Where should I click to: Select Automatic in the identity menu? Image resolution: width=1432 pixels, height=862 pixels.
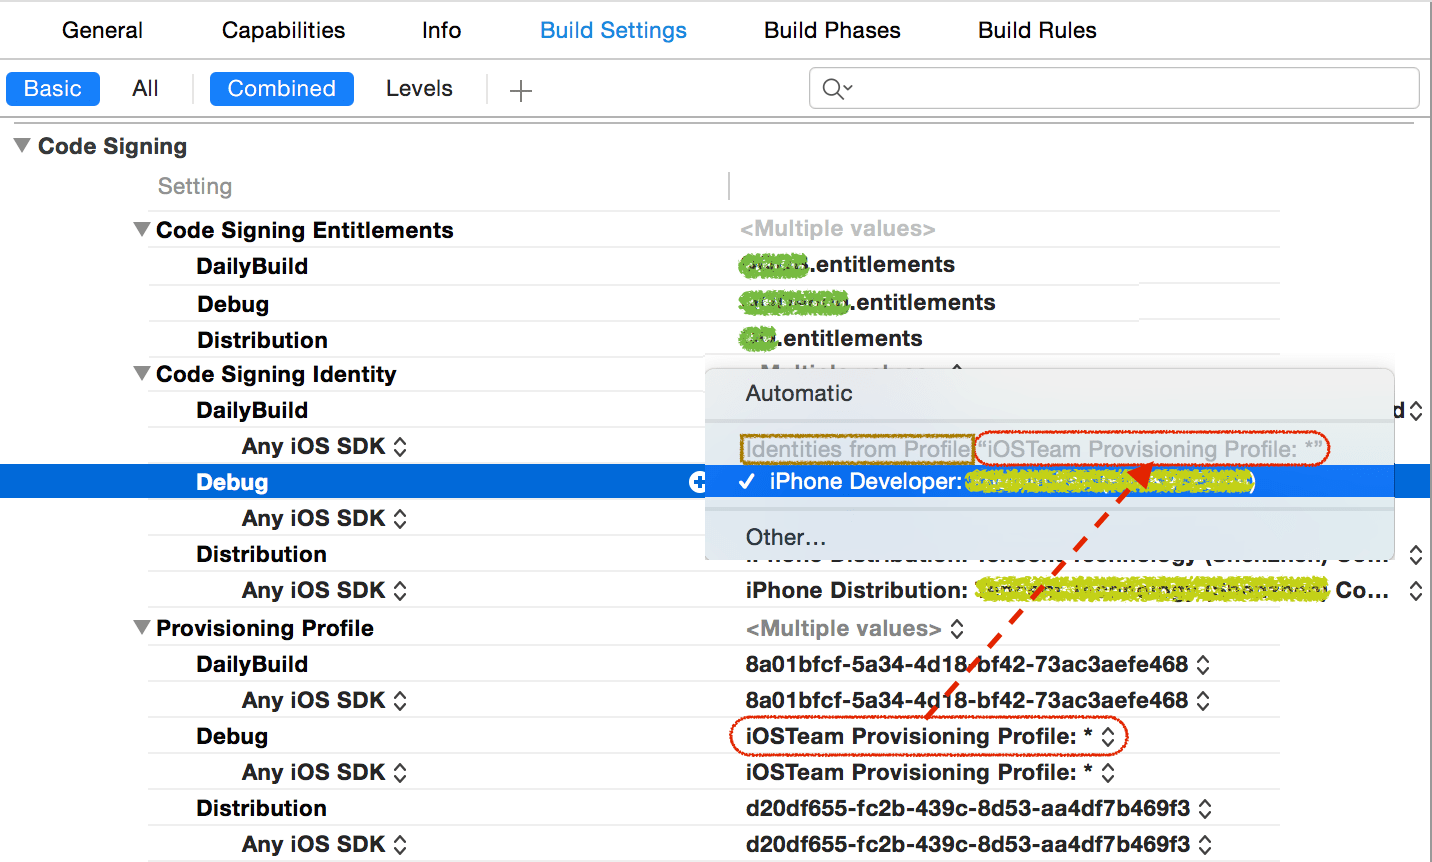pyautogui.click(x=798, y=393)
